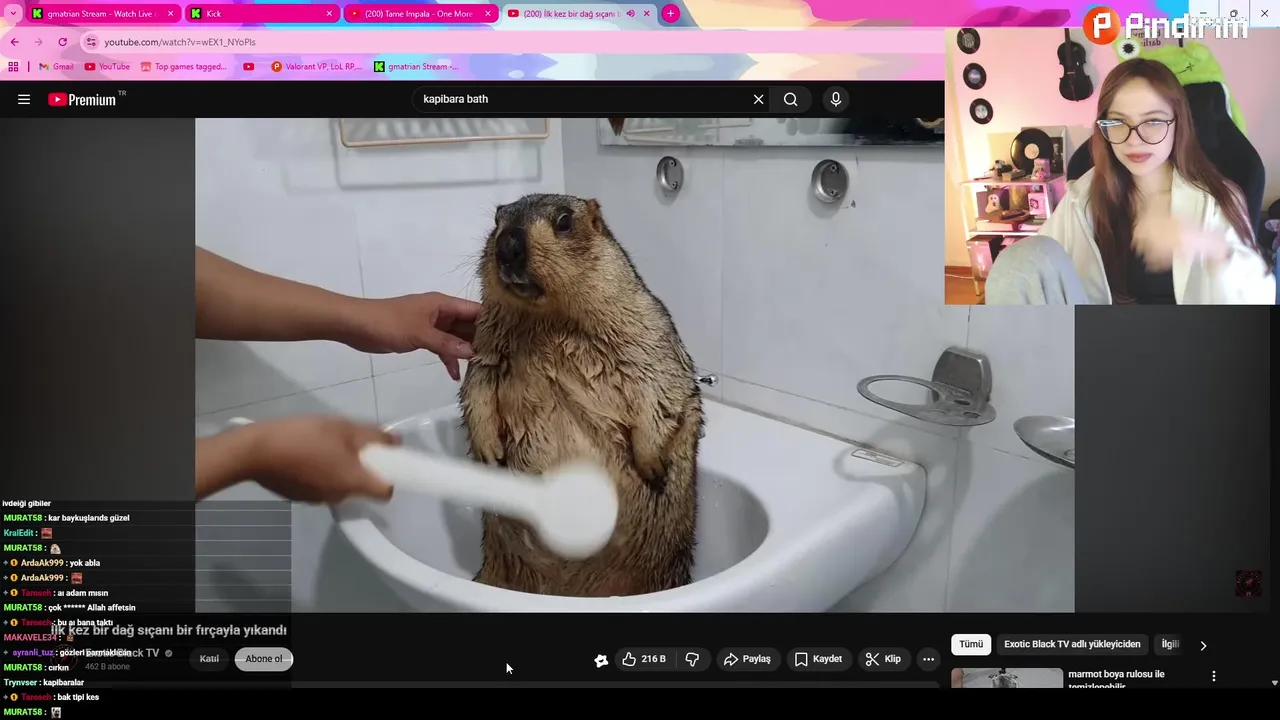Mute the tab via its speaker icon
Image resolution: width=1280 pixels, height=720 pixels.
click(x=631, y=14)
